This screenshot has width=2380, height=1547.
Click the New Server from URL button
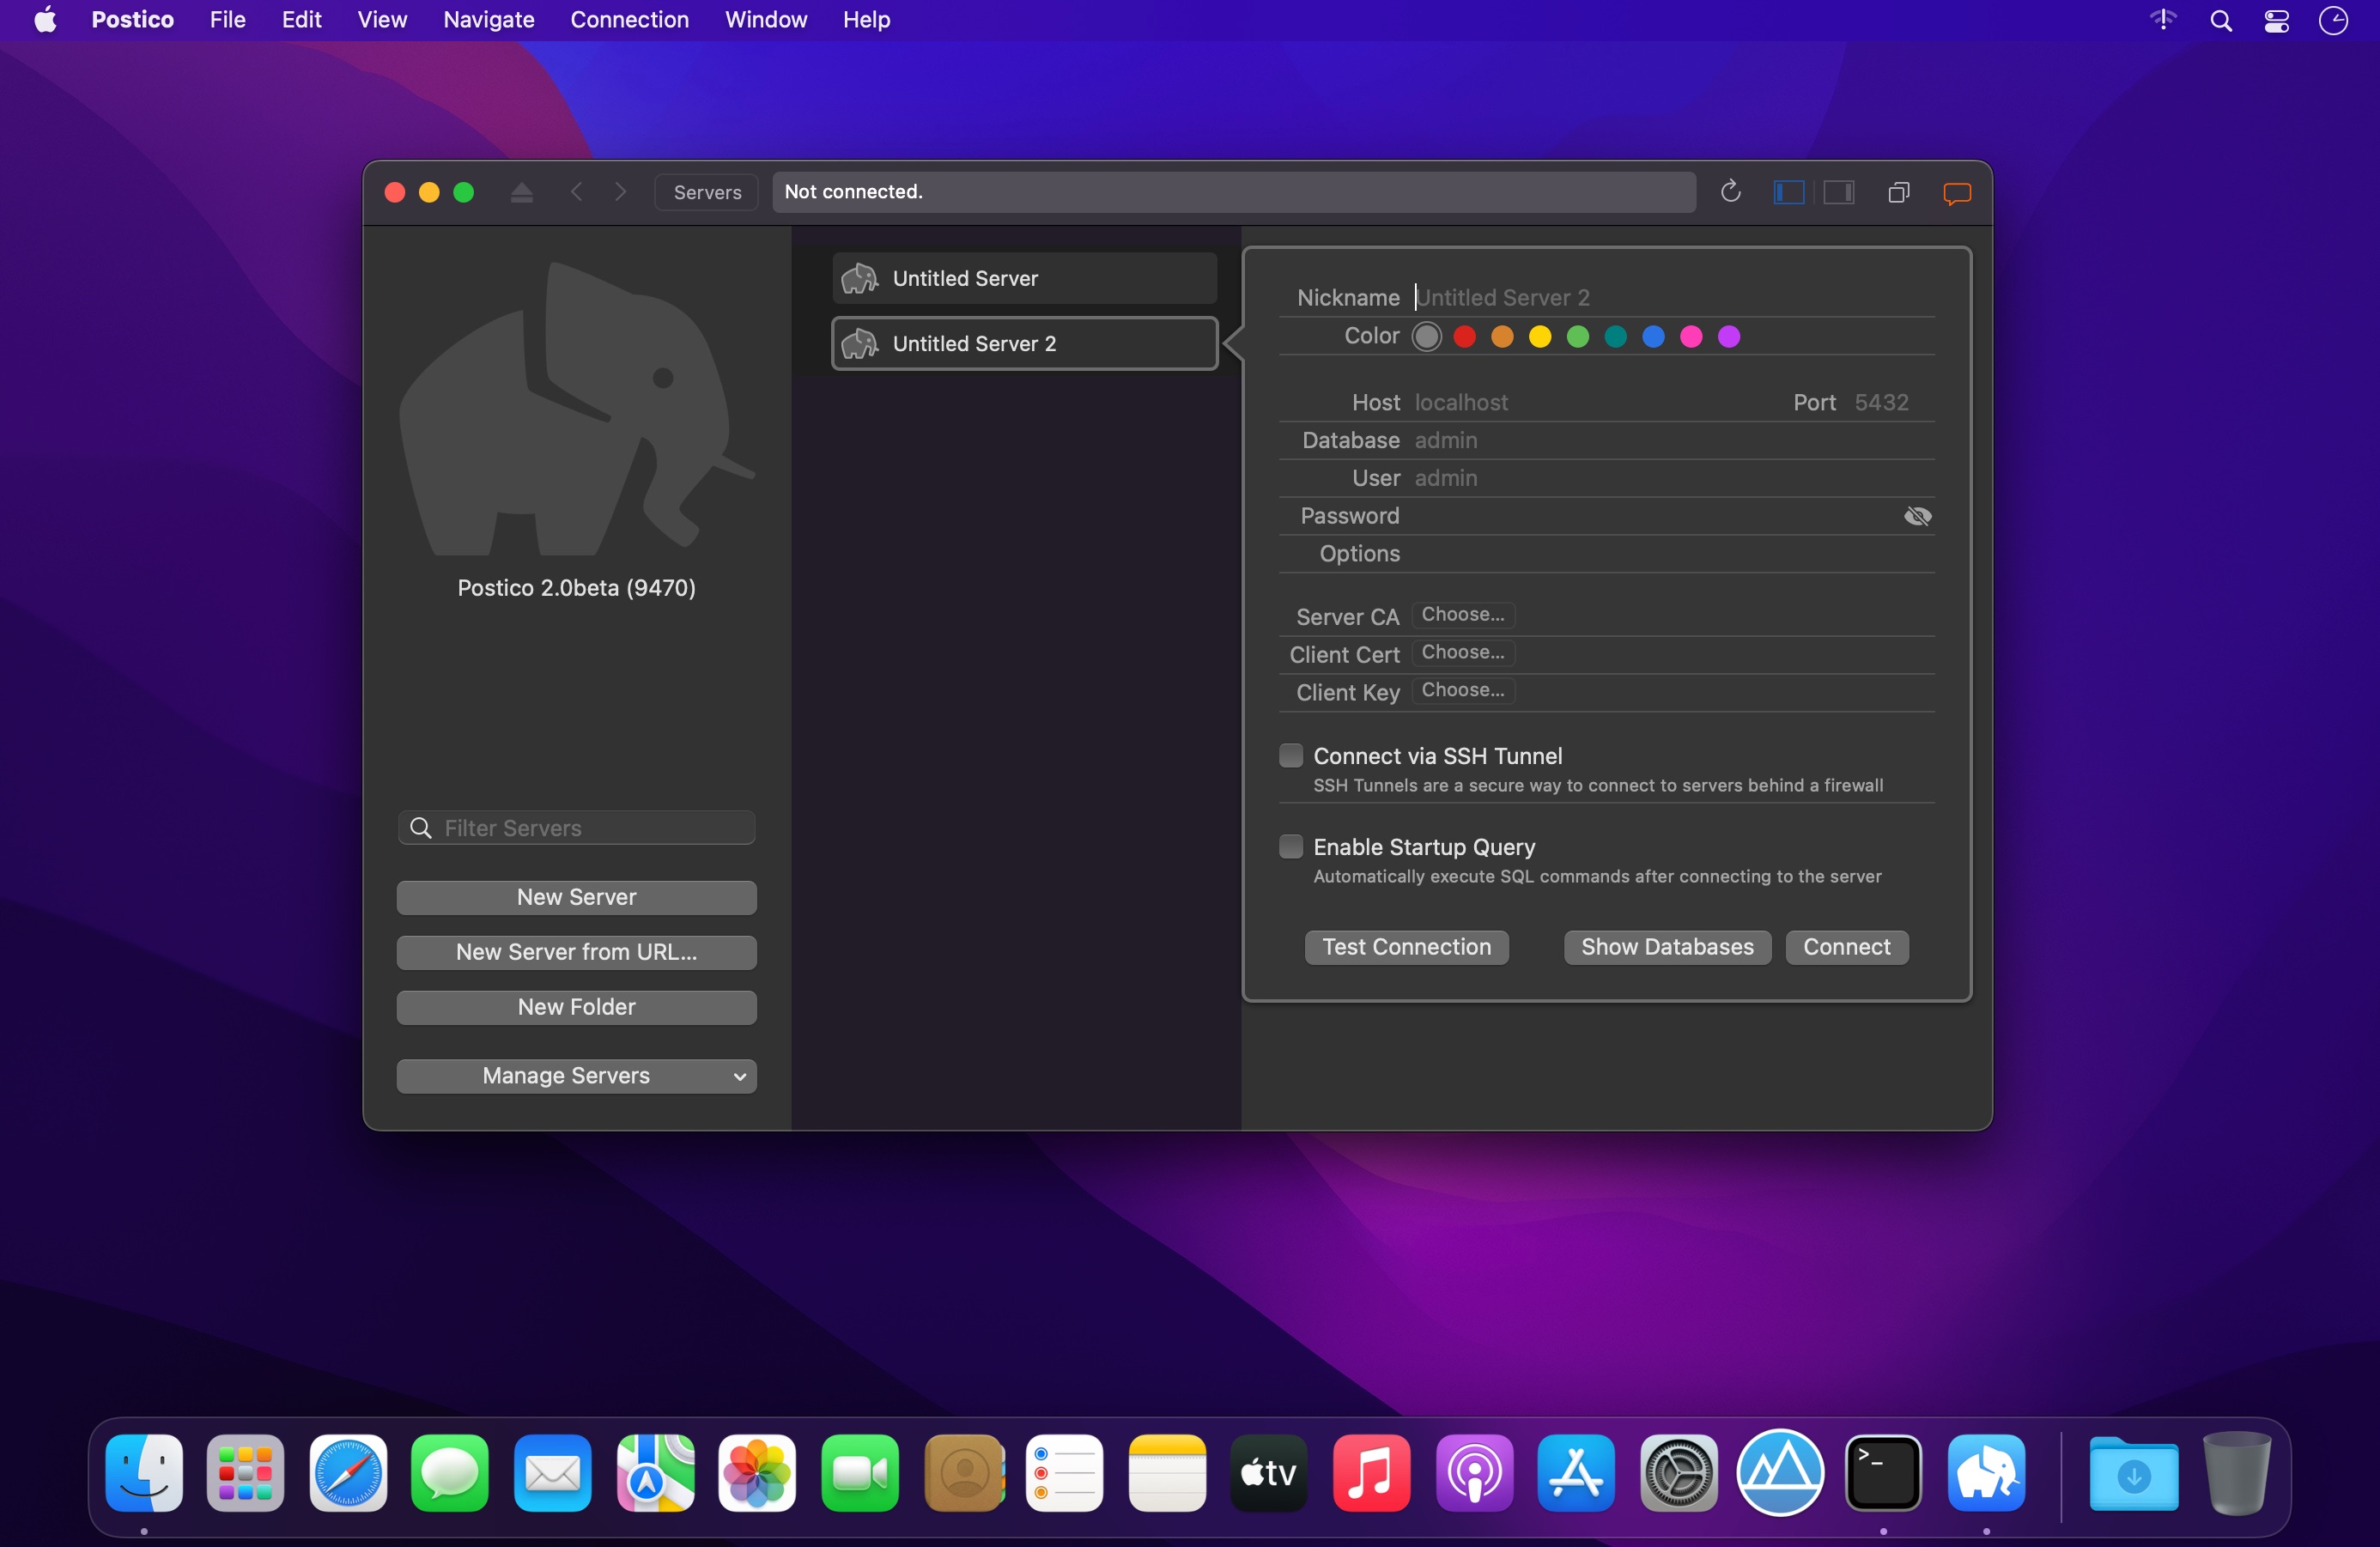pyautogui.click(x=576, y=952)
